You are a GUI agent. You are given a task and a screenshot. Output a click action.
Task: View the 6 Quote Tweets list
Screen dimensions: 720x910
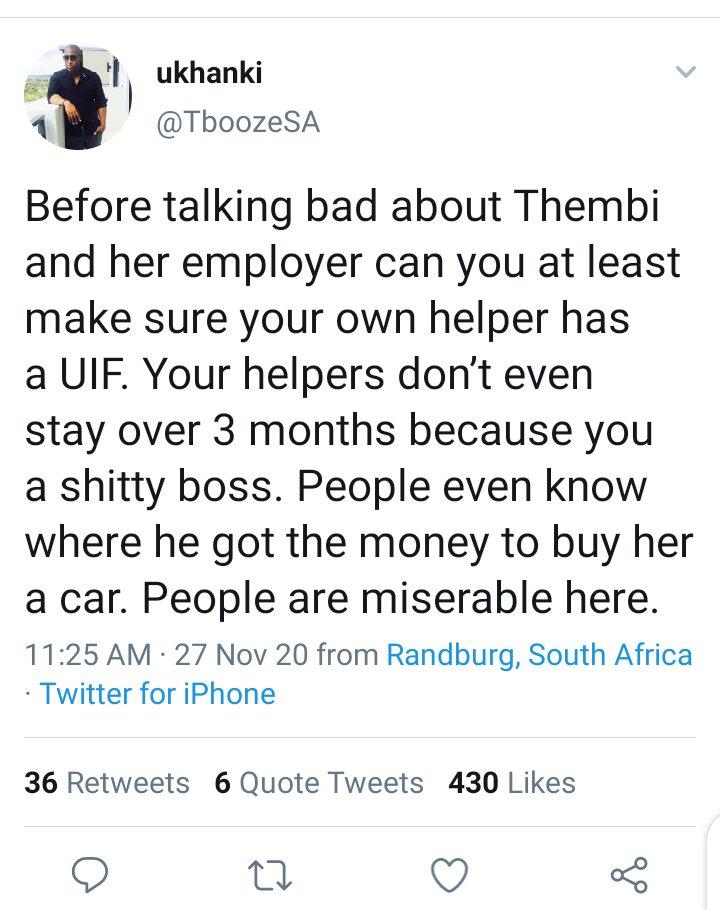click(319, 783)
